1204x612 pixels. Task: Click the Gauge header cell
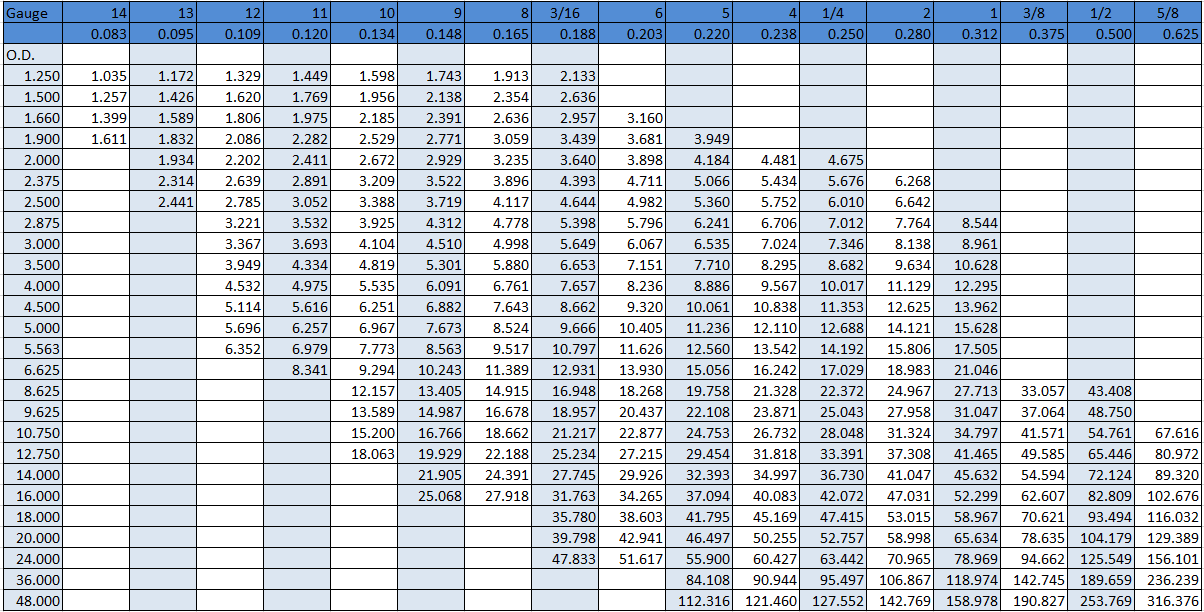coord(32,13)
